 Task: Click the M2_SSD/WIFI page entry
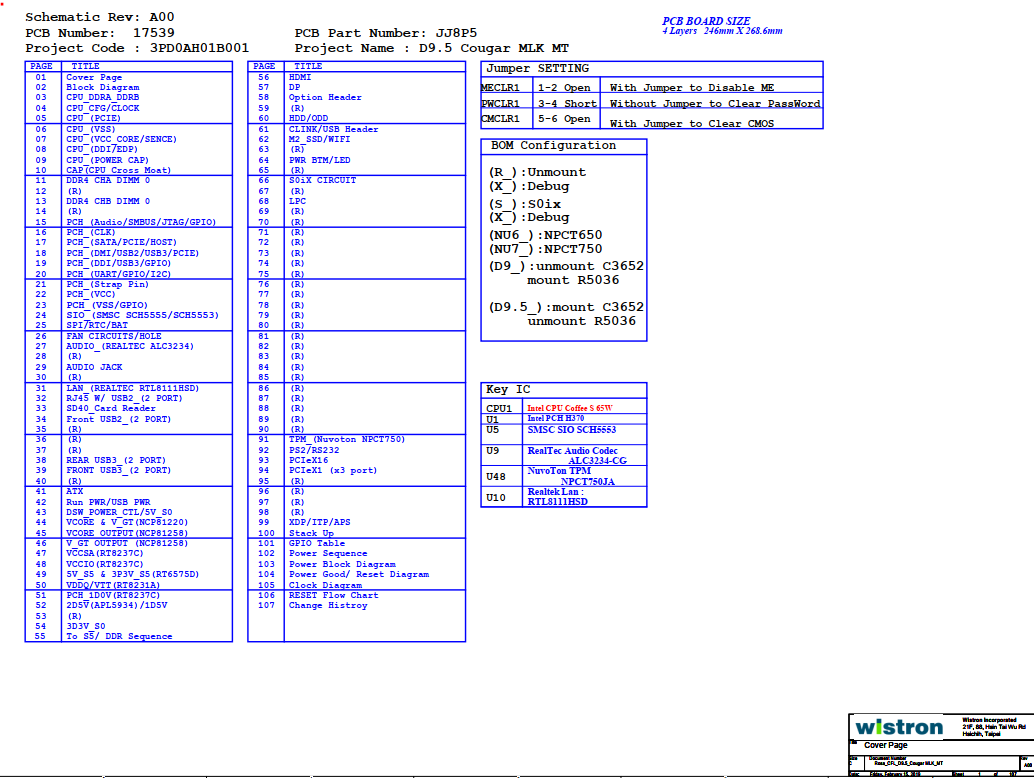pos(326,139)
